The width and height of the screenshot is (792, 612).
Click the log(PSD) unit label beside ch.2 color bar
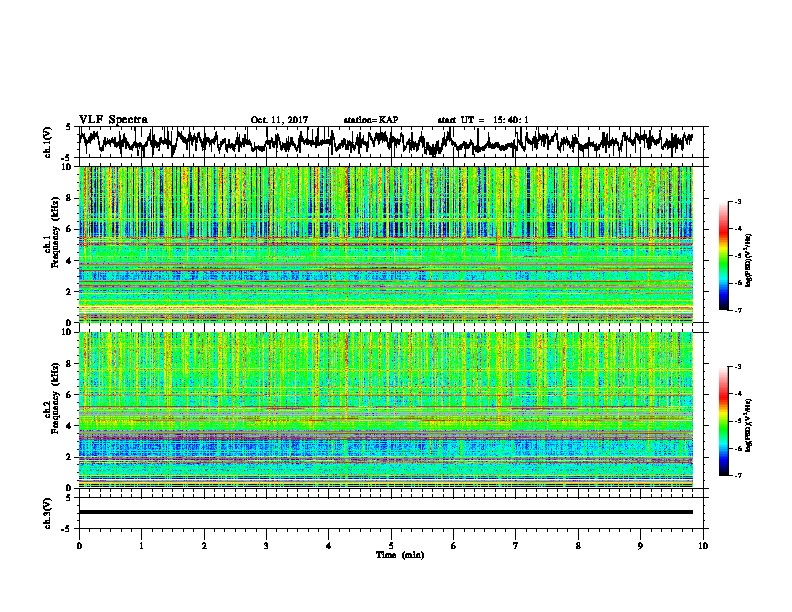coord(749,425)
